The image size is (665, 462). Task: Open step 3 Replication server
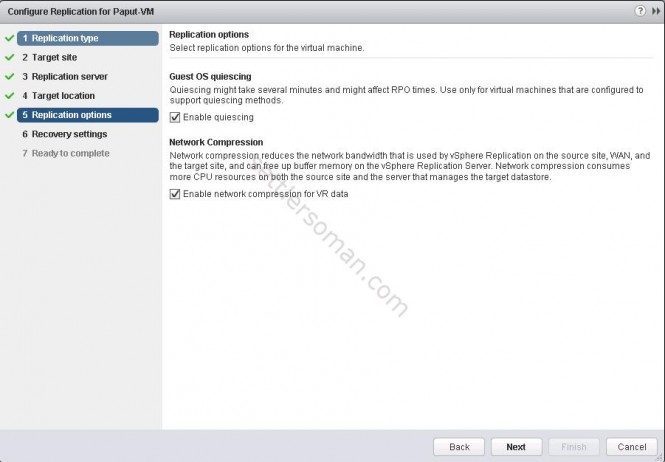pyautogui.click(x=69, y=76)
